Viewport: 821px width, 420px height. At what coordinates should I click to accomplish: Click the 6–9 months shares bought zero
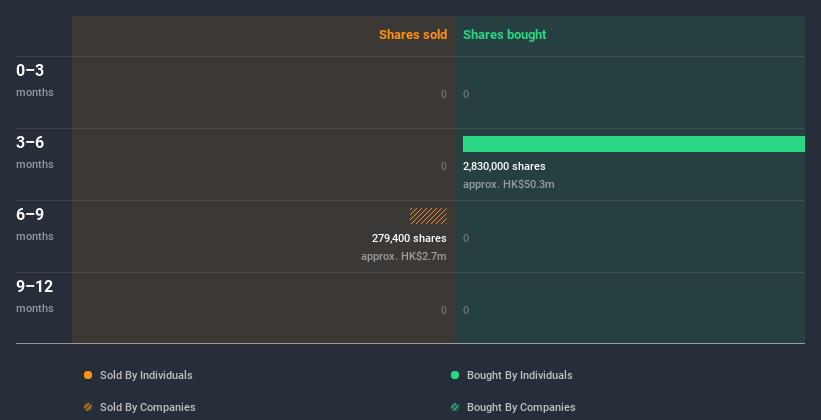466,238
